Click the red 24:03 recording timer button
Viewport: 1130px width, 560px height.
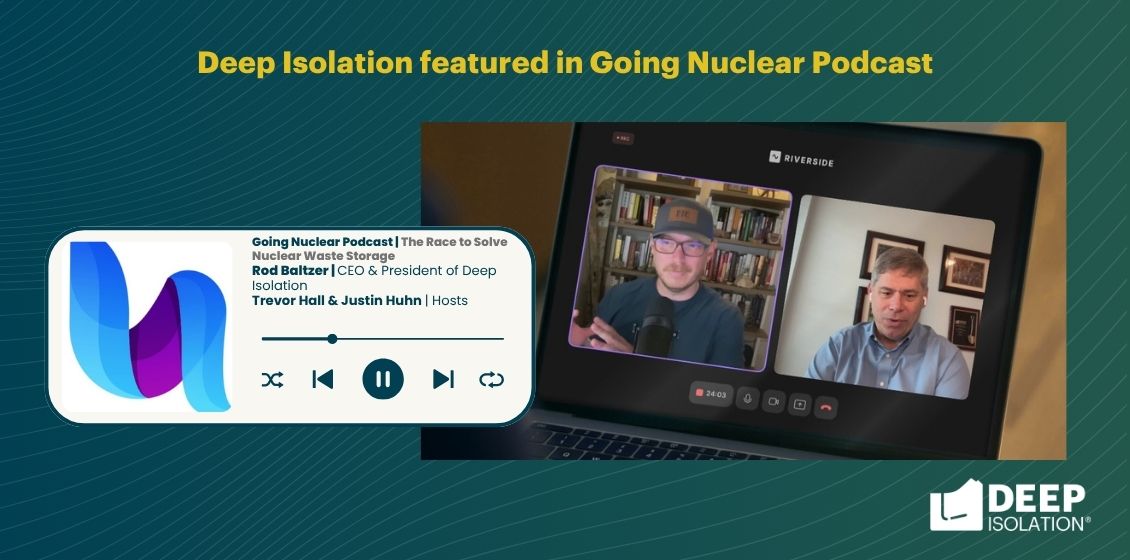(711, 394)
